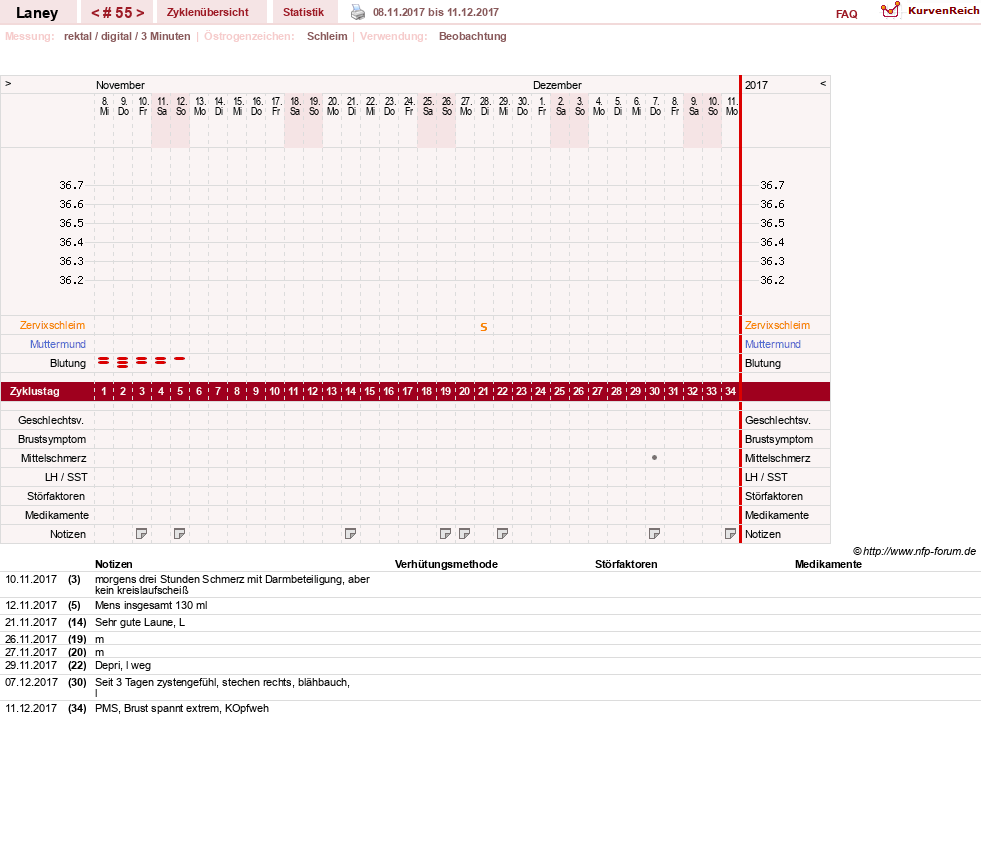Click the 'Mens insgesamt 130 ml' note
Screen dimensions: 981x851
(x=151, y=605)
